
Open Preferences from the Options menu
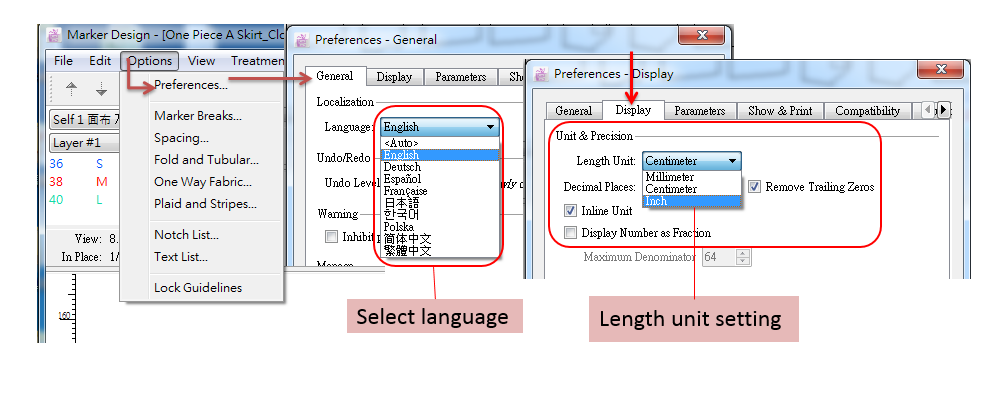pos(191,85)
